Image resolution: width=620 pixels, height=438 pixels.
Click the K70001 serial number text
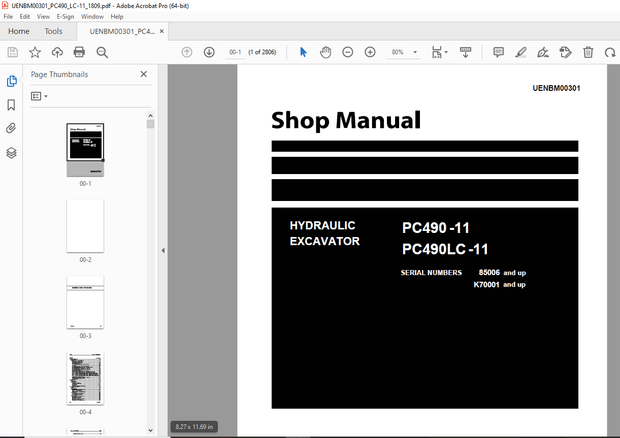coord(486,285)
